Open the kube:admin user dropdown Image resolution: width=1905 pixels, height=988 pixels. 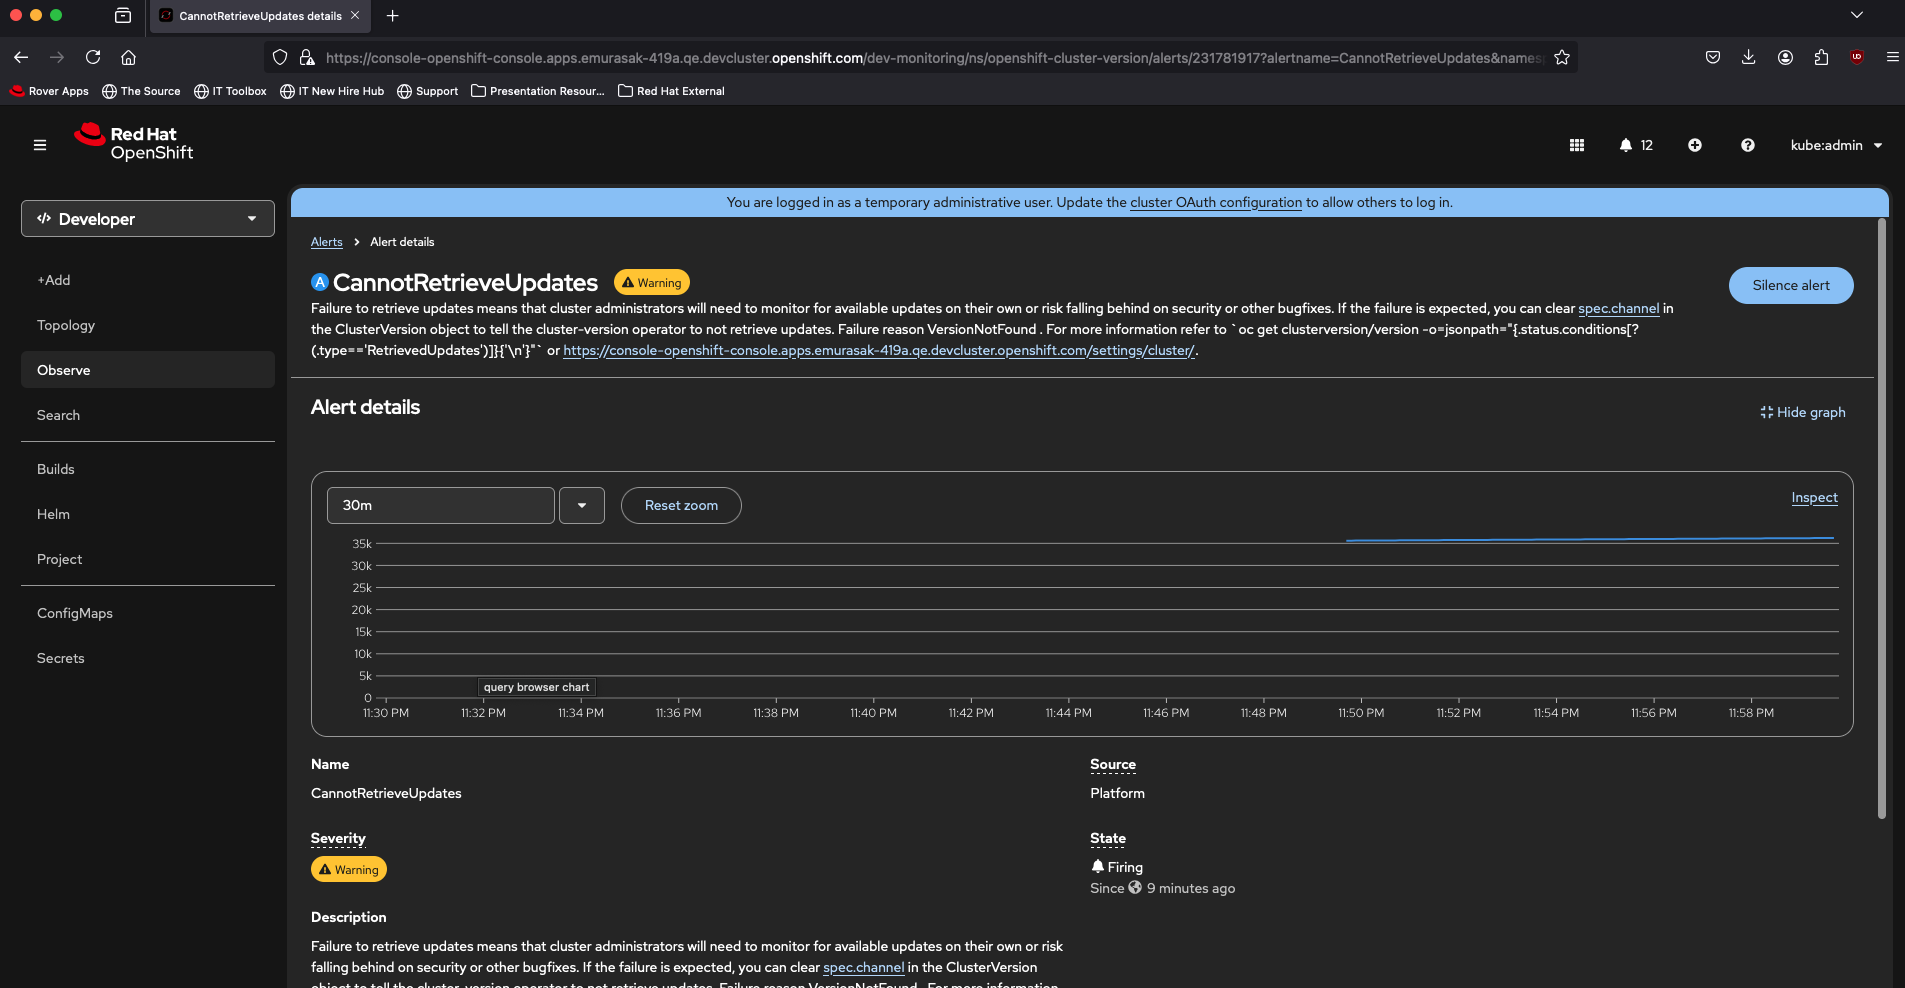1836,145
